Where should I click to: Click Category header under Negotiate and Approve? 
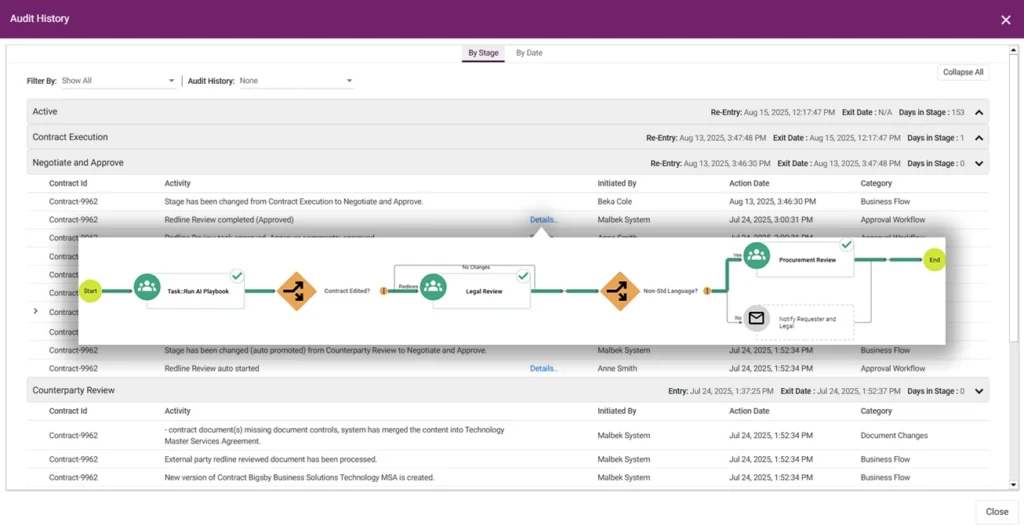coord(876,183)
